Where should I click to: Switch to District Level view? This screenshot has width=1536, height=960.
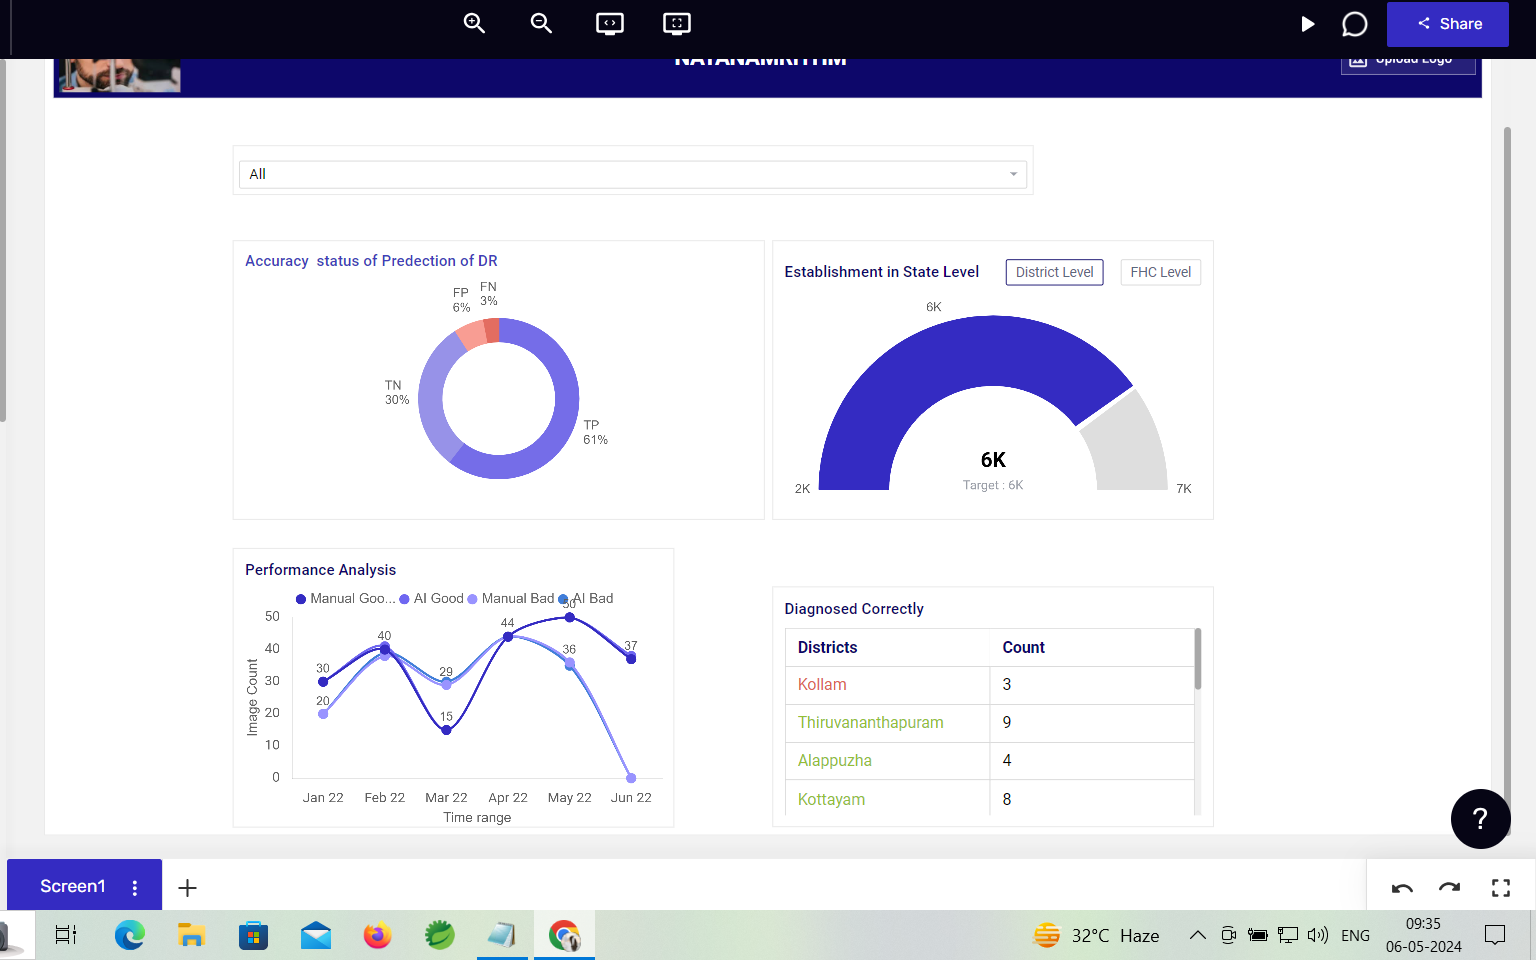click(x=1054, y=272)
